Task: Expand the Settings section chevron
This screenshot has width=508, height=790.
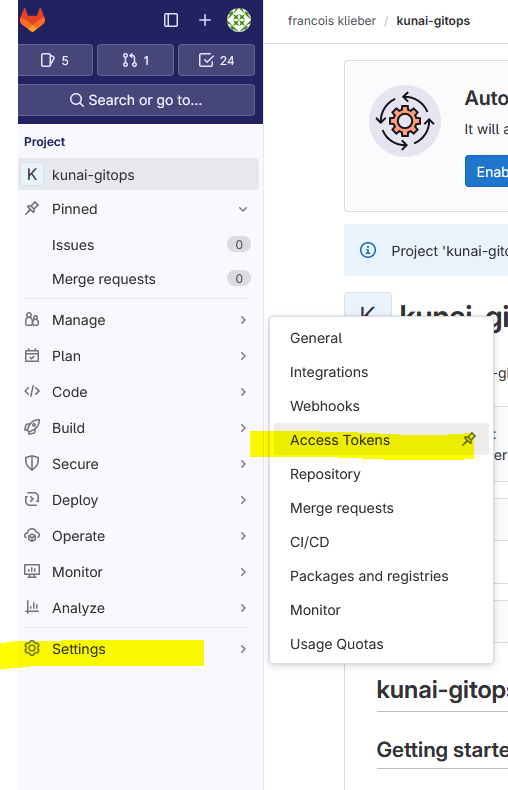Action: [243, 649]
